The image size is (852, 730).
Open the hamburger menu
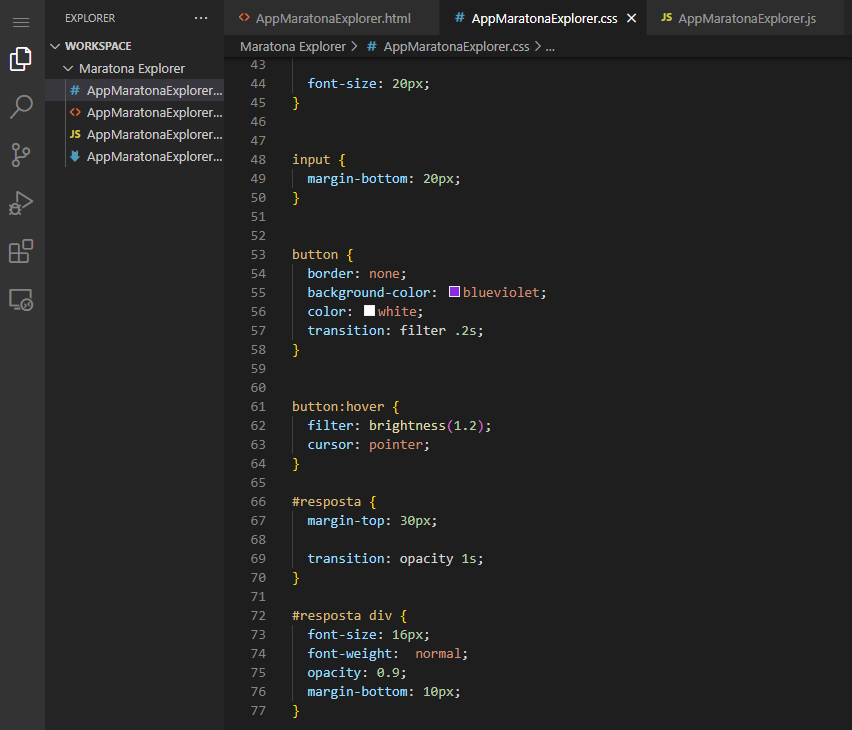coord(21,22)
